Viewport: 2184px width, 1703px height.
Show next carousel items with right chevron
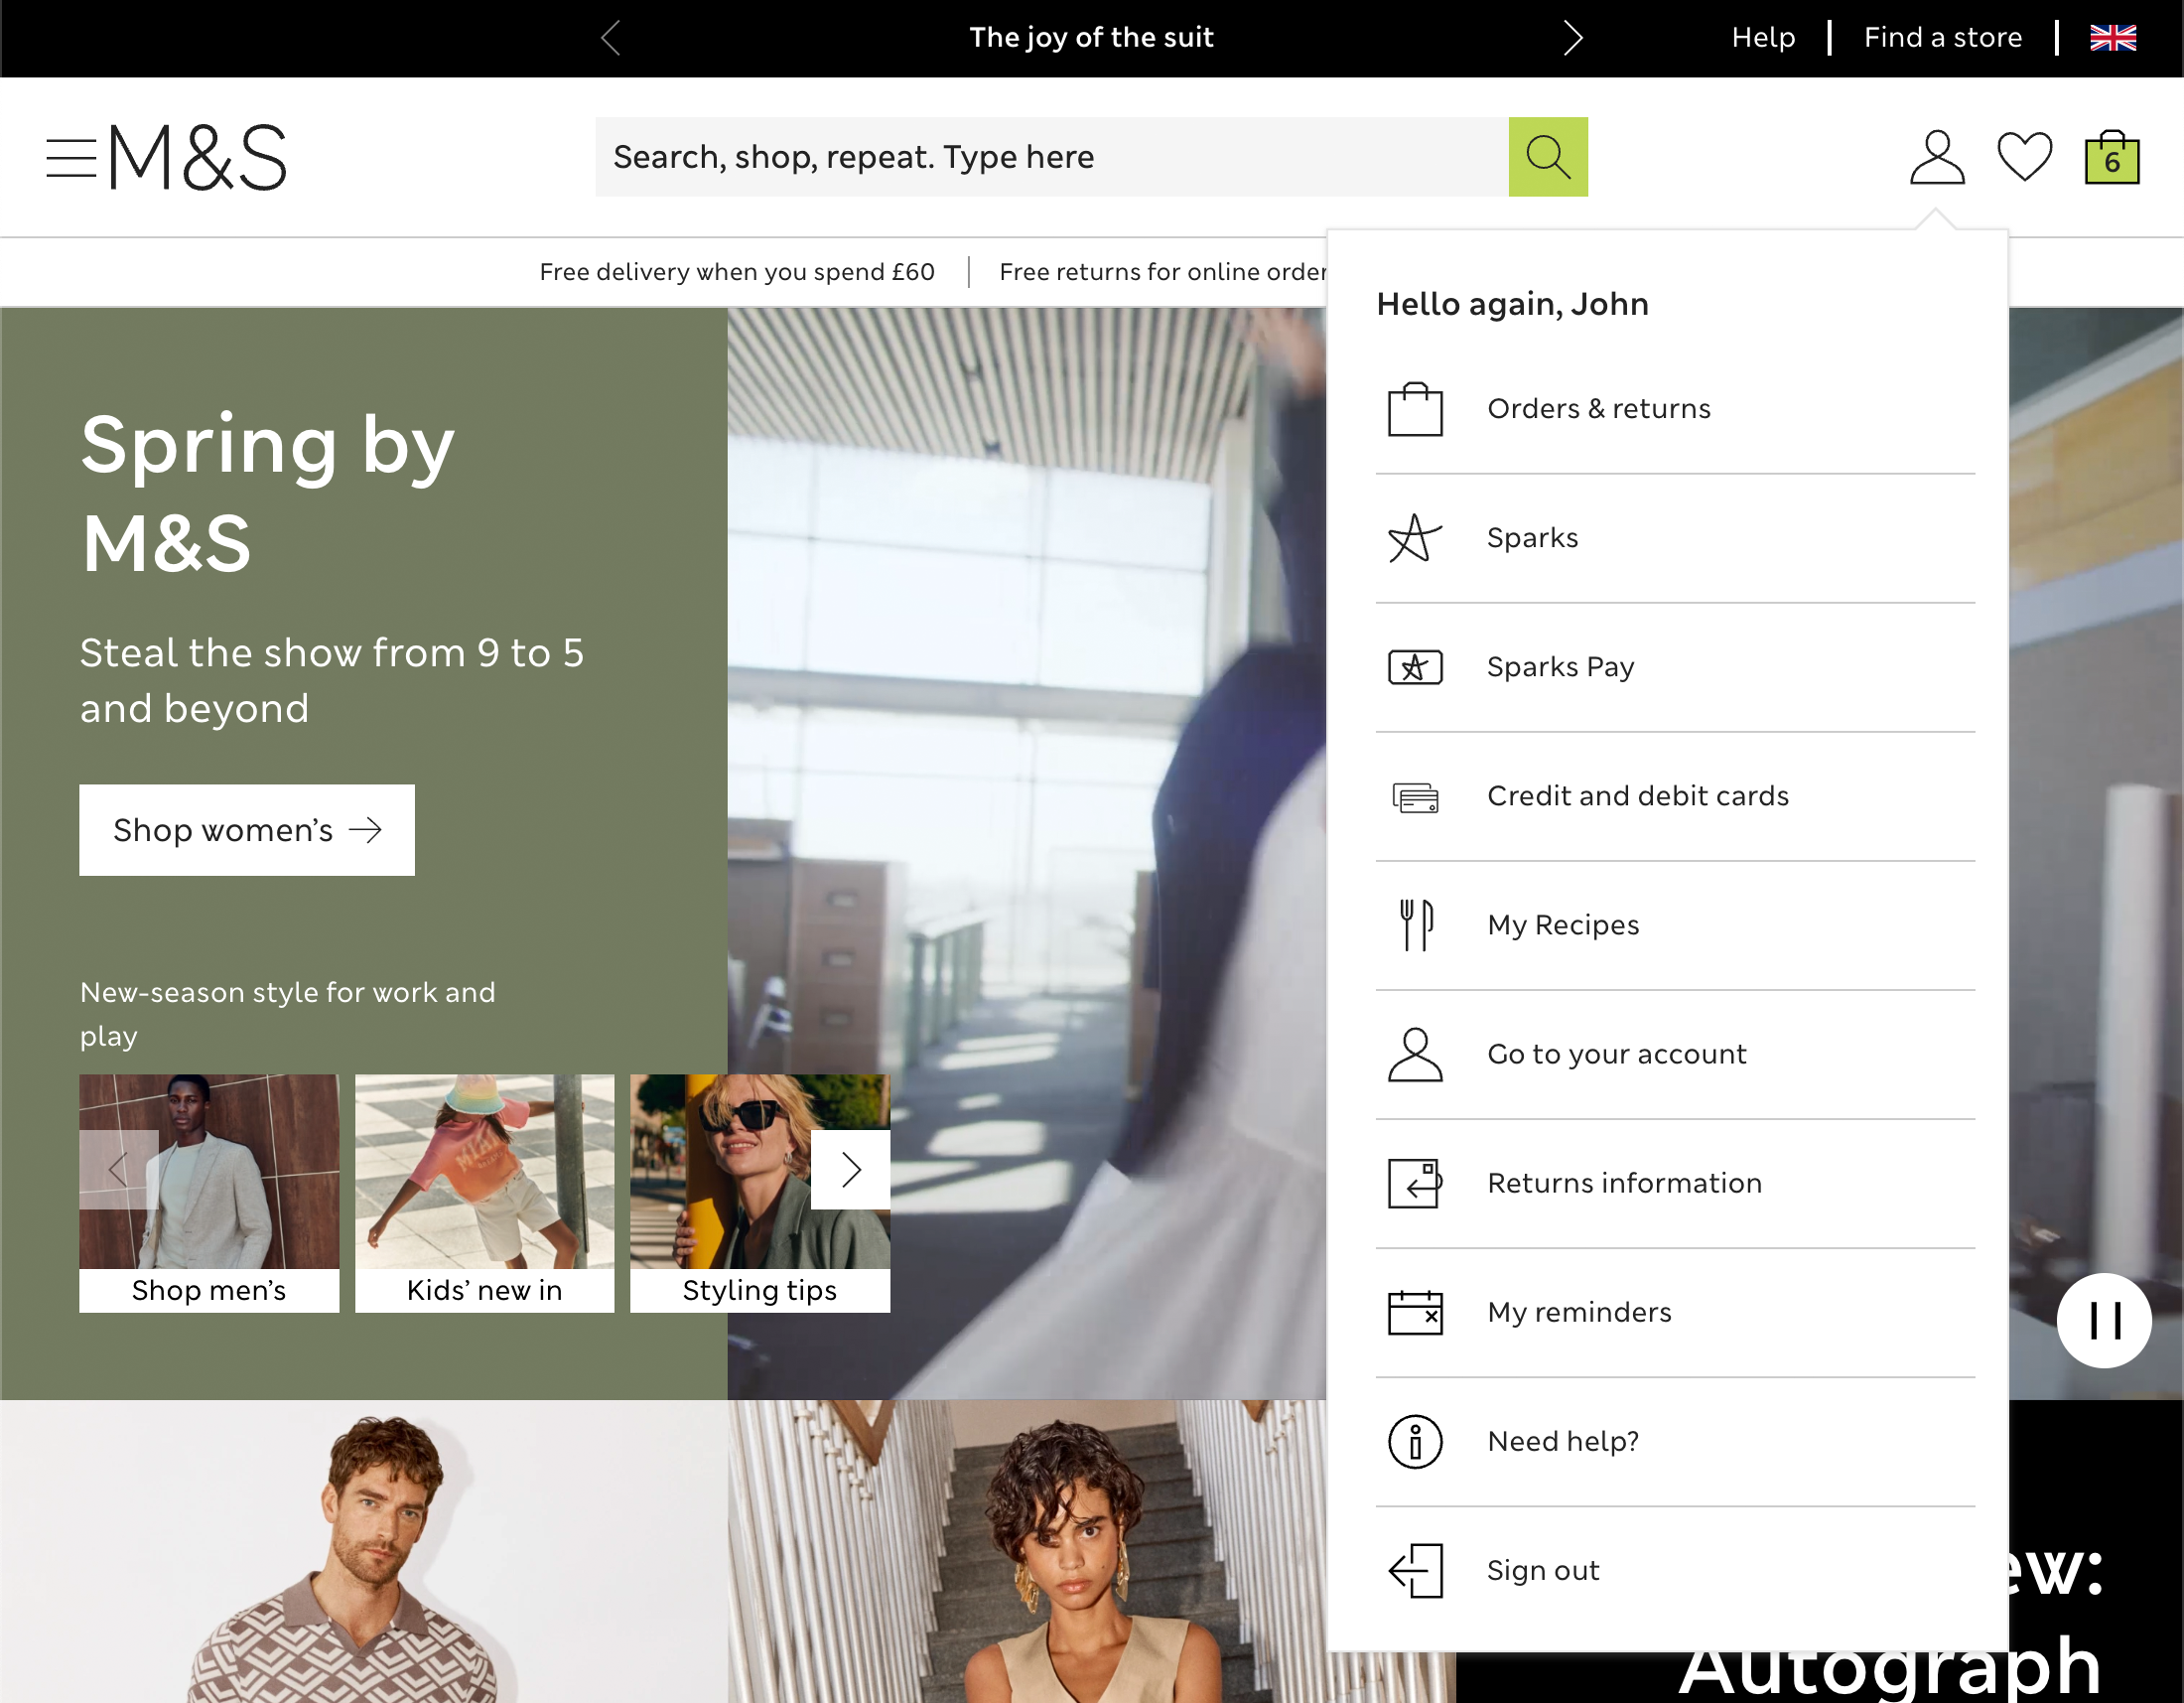pyautogui.click(x=850, y=1170)
